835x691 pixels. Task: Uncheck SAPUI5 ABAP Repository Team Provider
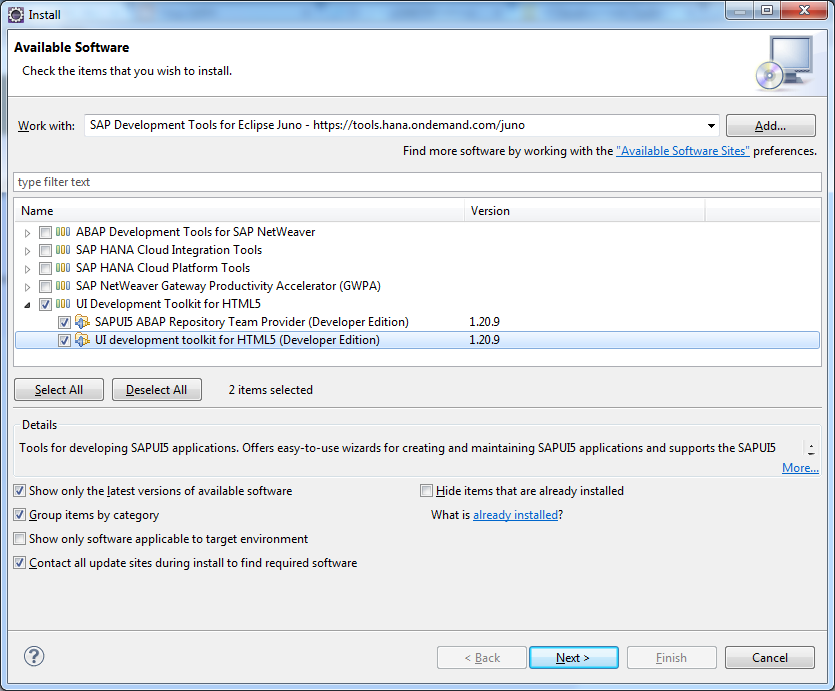point(64,323)
